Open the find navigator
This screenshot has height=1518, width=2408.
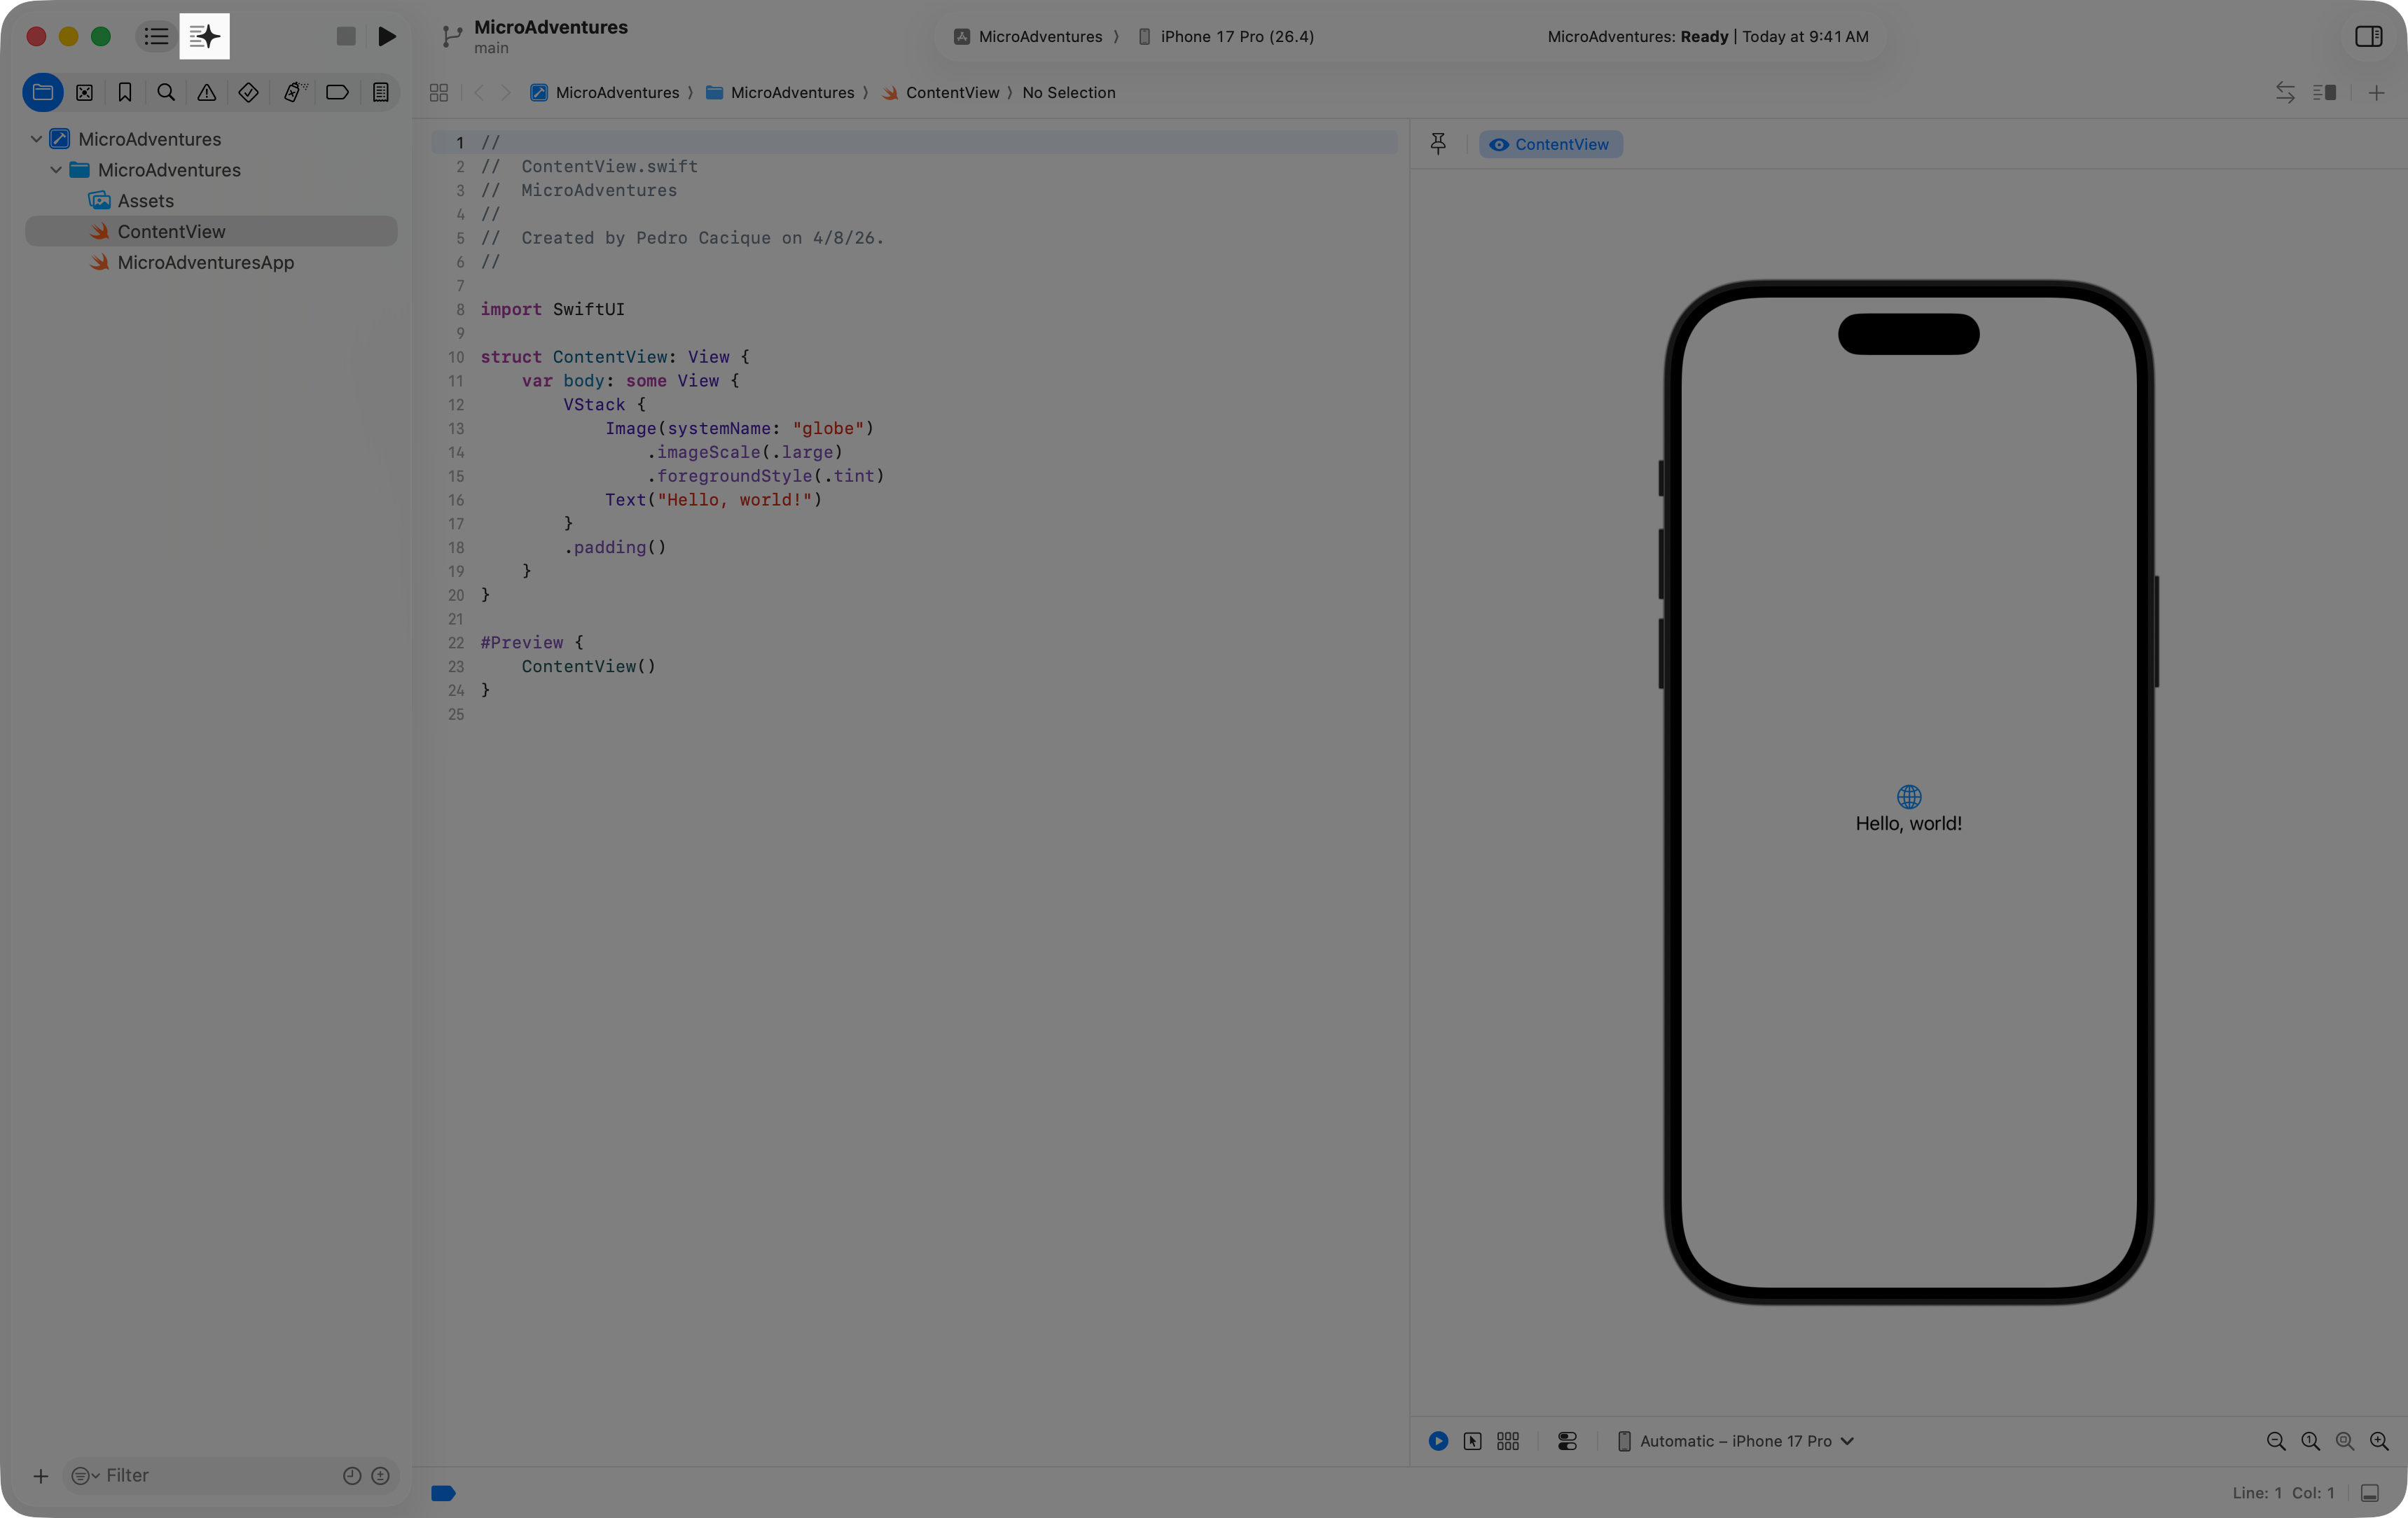pyautogui.click(x=166, y=92)
